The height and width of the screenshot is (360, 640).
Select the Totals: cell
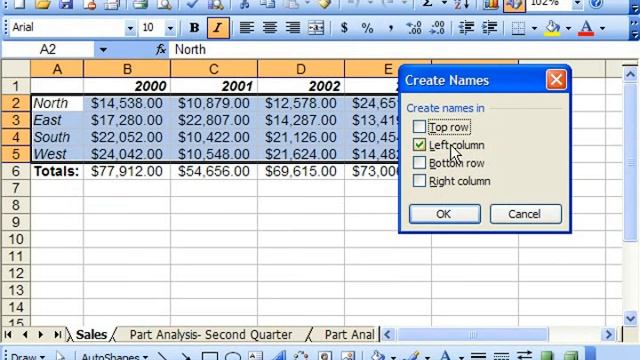[57, 171]
